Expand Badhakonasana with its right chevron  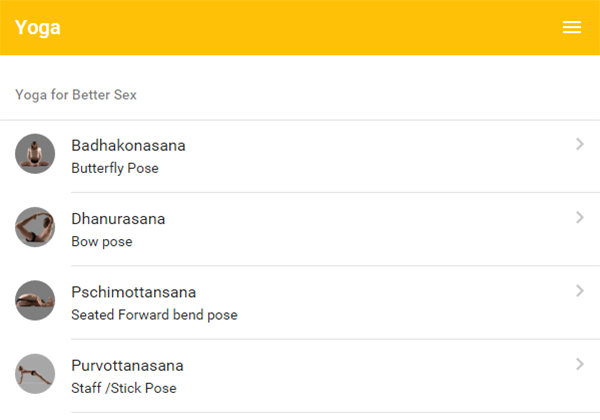(x=580, y=144)
